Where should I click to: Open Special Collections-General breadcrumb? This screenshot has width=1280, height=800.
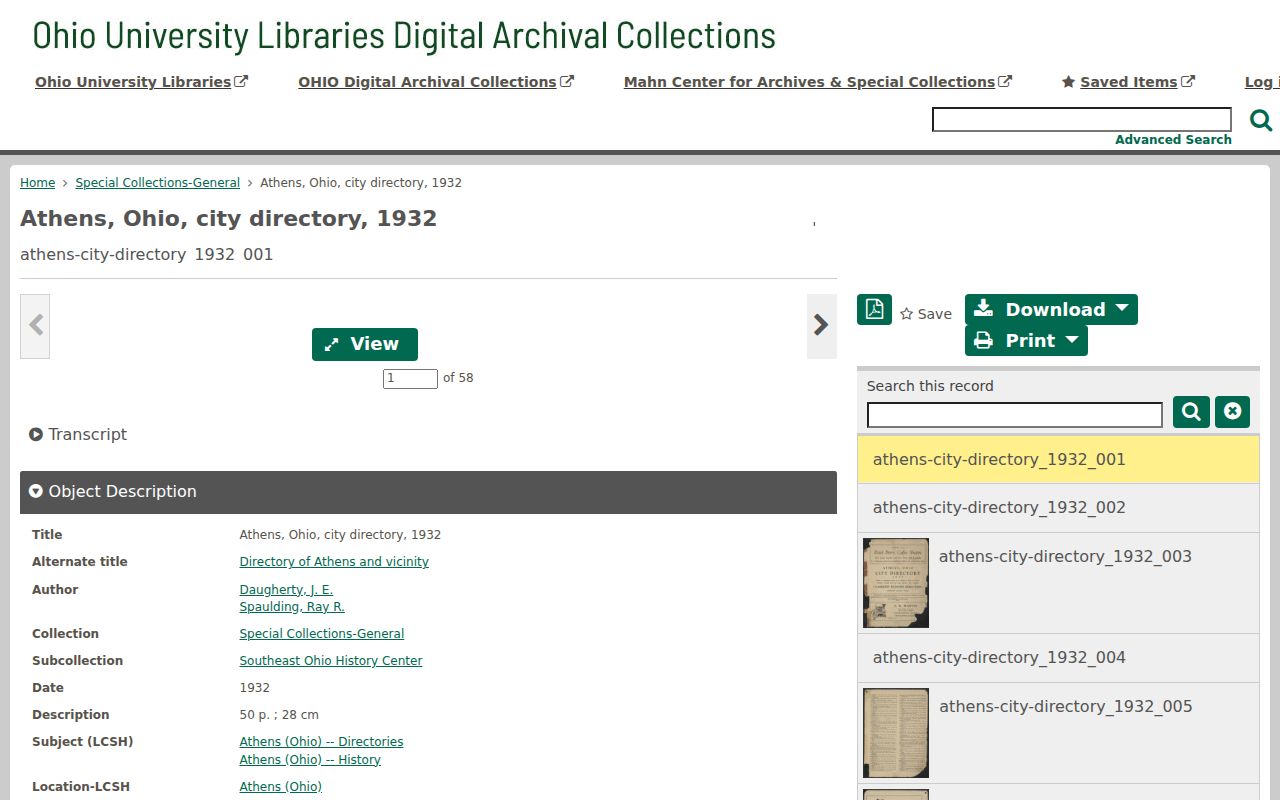point(157,183)
